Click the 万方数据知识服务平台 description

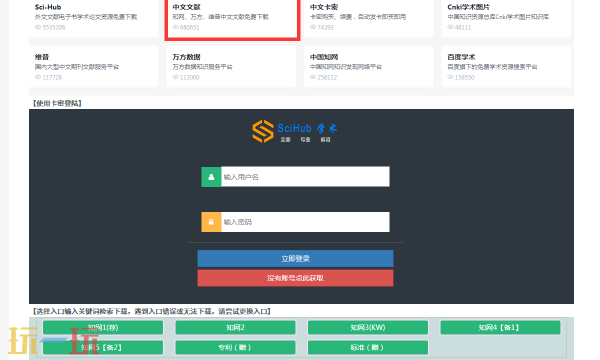tap(202, 67)
